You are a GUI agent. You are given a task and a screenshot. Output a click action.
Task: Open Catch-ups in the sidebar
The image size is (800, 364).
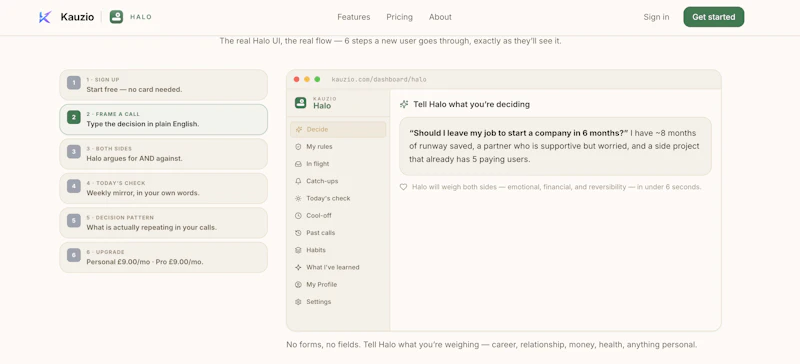(x=338, y=181)
